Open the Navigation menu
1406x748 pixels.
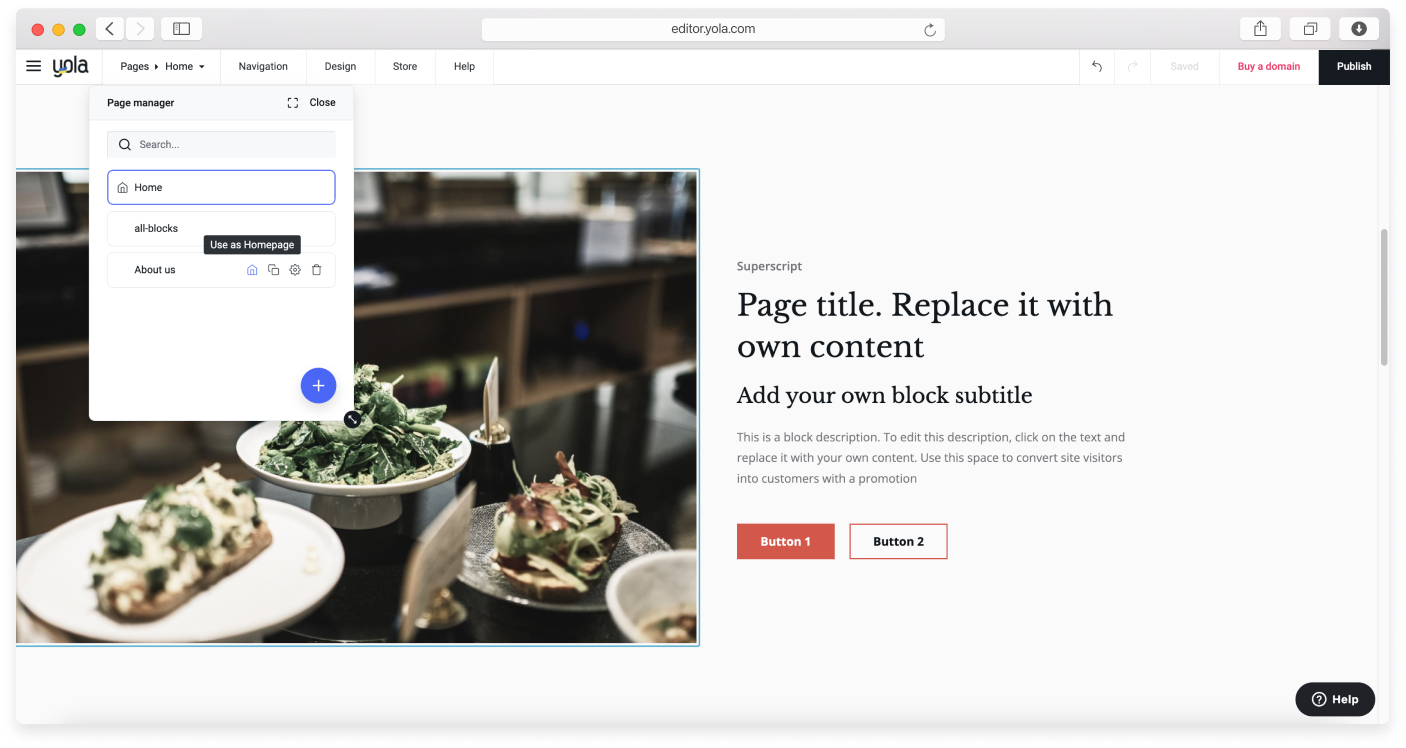263,66
